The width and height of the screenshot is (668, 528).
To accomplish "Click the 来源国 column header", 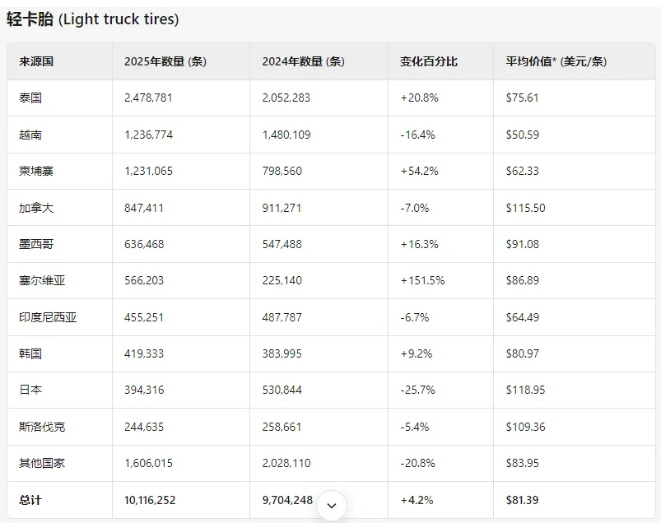I will pyautogui.click(x=36, y=61).
